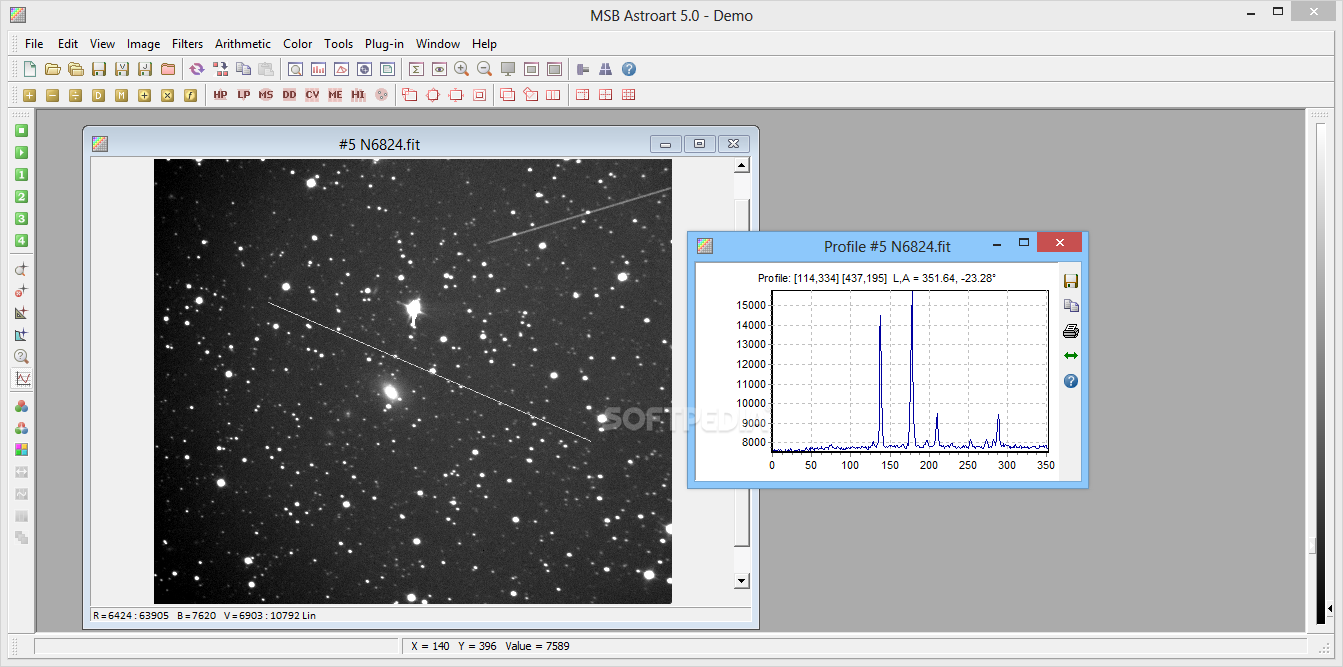This screenshot has height=667, width=1343.
Task: Open the Tools menu
Action: click(x=339, y=44)
